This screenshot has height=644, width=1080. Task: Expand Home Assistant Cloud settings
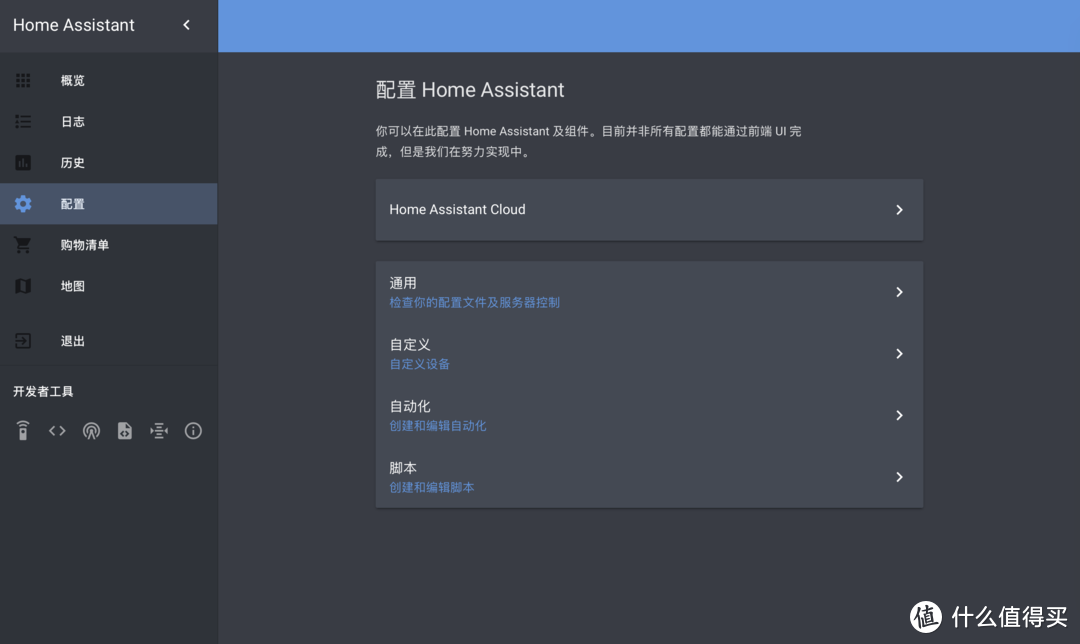pos(649,209)
